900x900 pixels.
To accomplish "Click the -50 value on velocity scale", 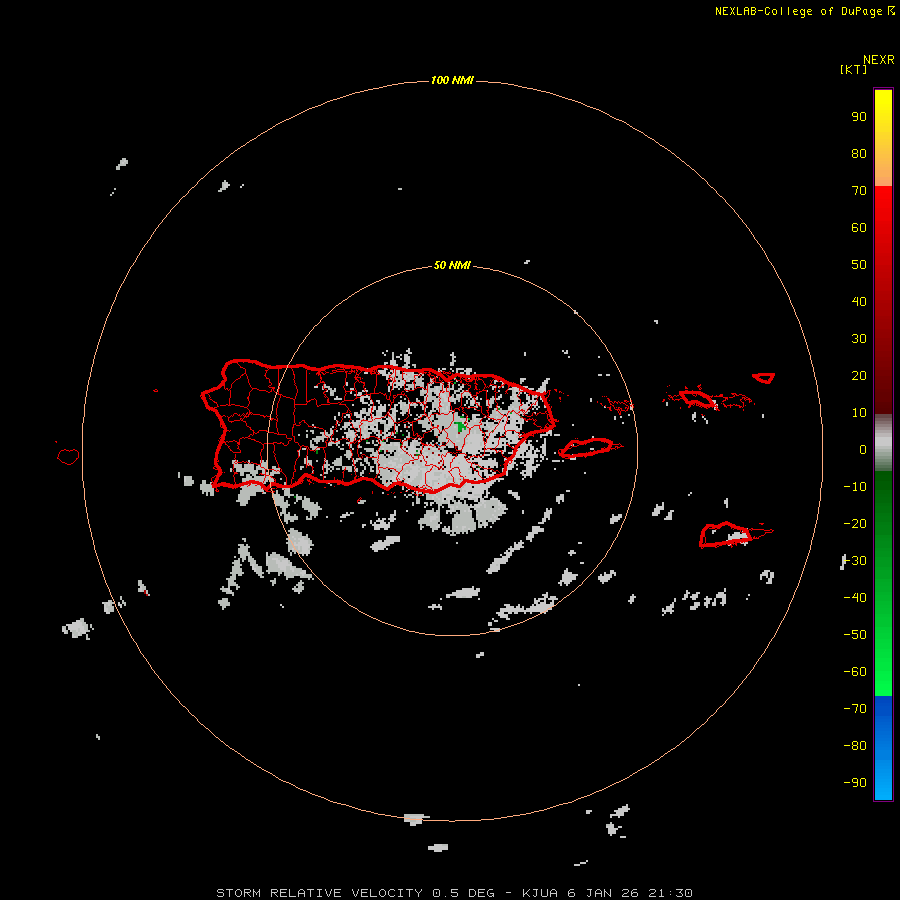I will (855, 635).
